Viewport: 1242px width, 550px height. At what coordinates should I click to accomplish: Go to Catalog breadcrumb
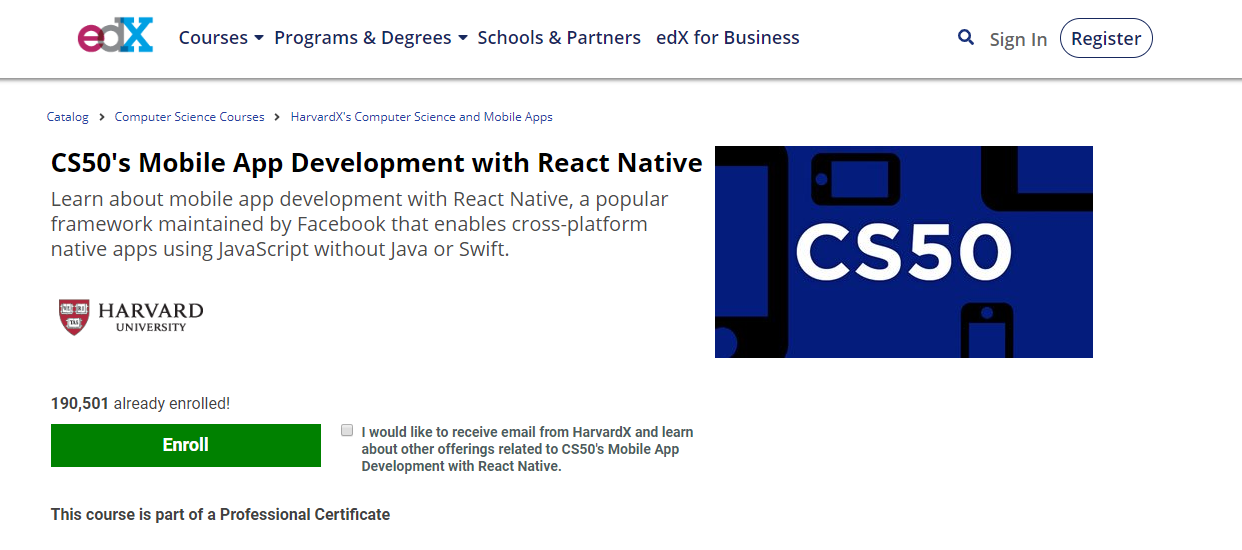[68, 117]
